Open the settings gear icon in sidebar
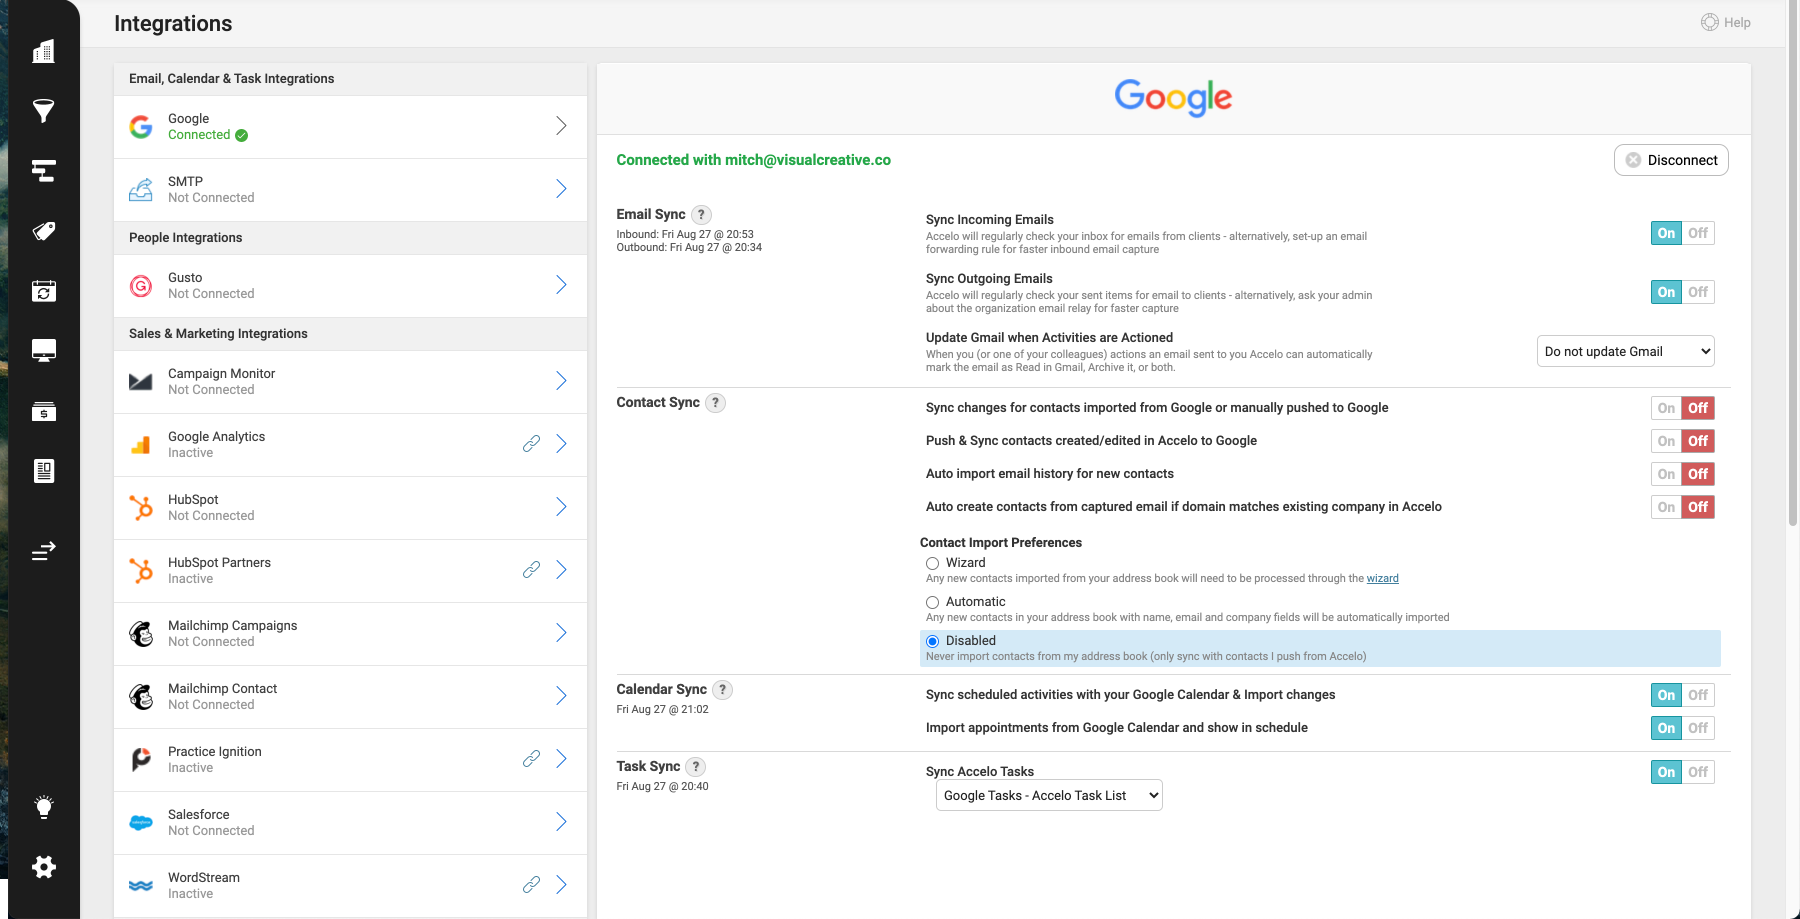1800x919 pixels. [x=43, y=867]
